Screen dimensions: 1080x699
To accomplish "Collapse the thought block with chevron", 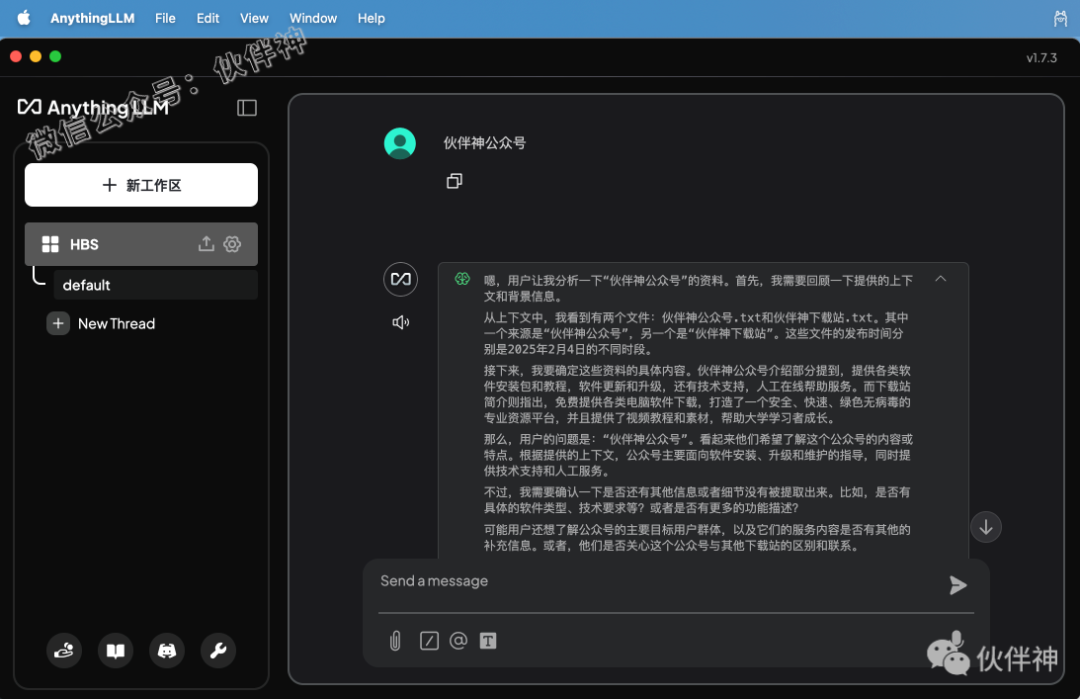I will point(941,279).
